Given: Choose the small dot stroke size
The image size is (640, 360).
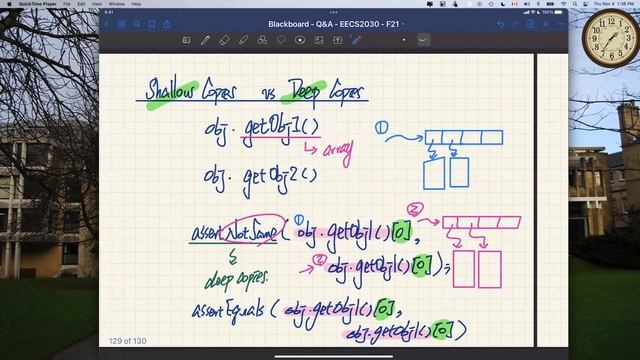Looking at the screenshot, I should (x=404, y=40).
